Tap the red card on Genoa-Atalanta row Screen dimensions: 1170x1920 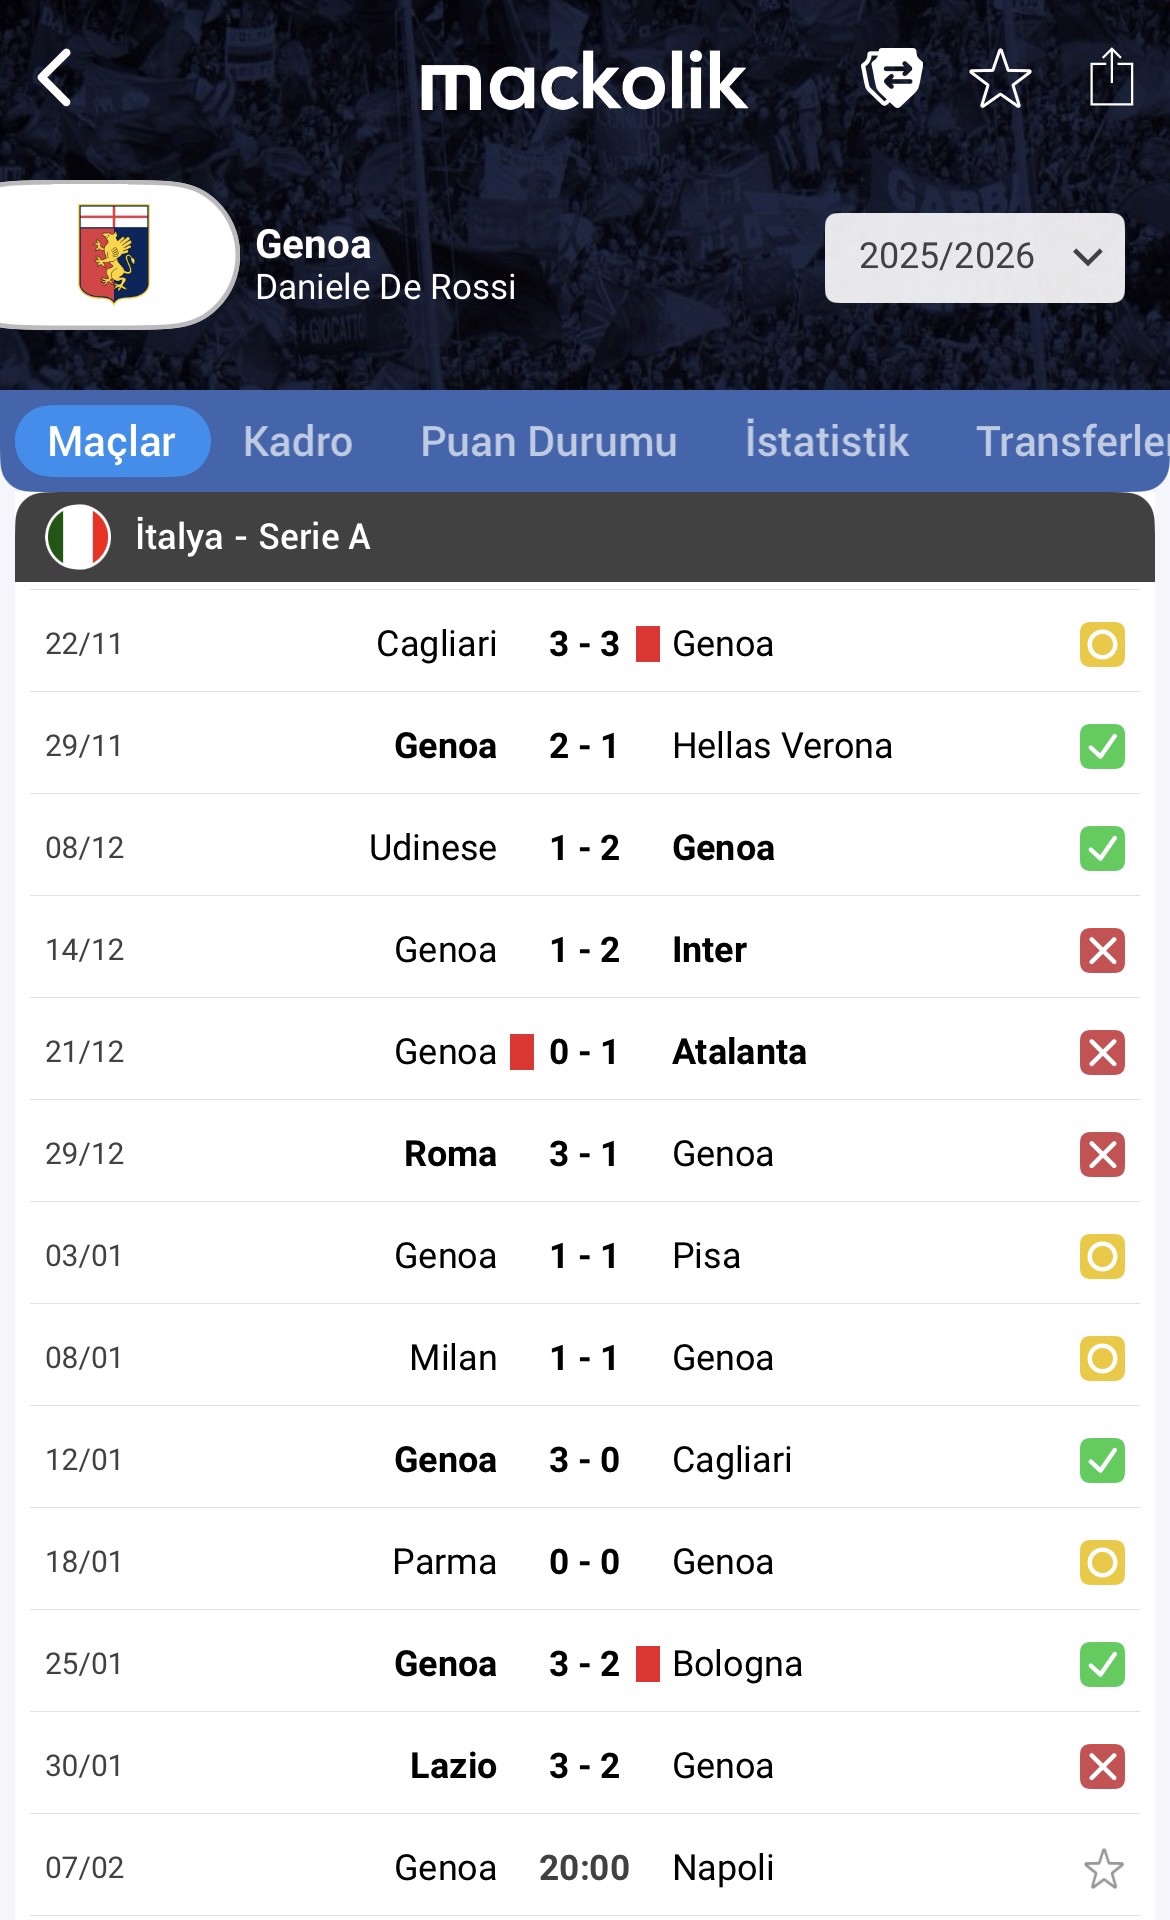(x=522, y=1052)
